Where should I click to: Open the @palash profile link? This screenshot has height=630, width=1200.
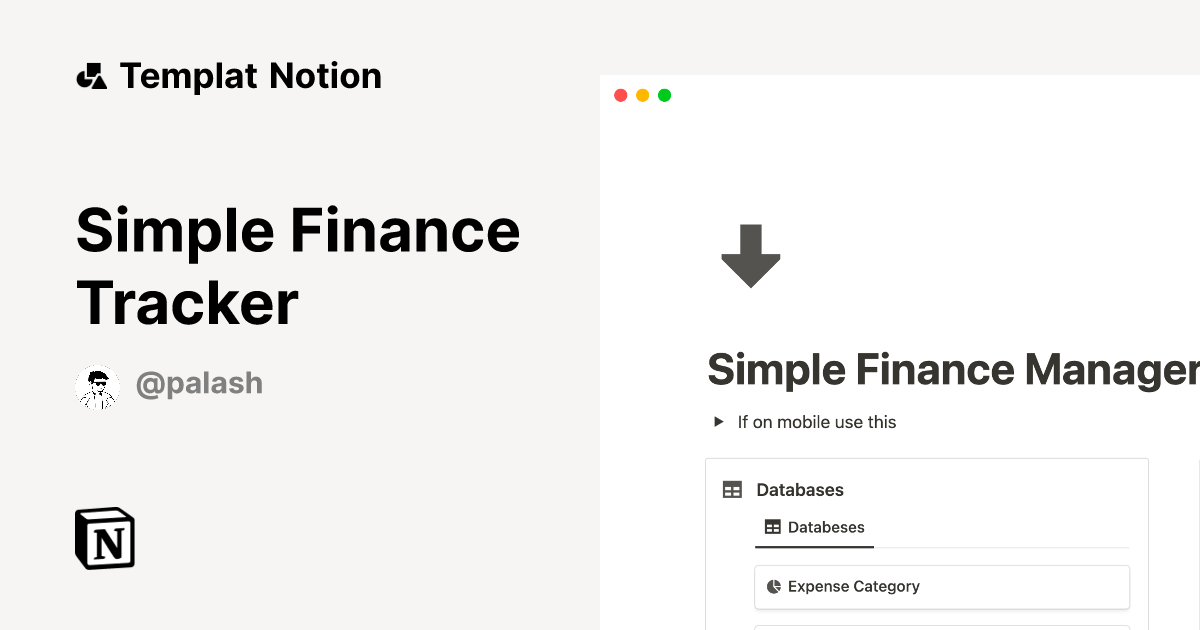point(199,383)
